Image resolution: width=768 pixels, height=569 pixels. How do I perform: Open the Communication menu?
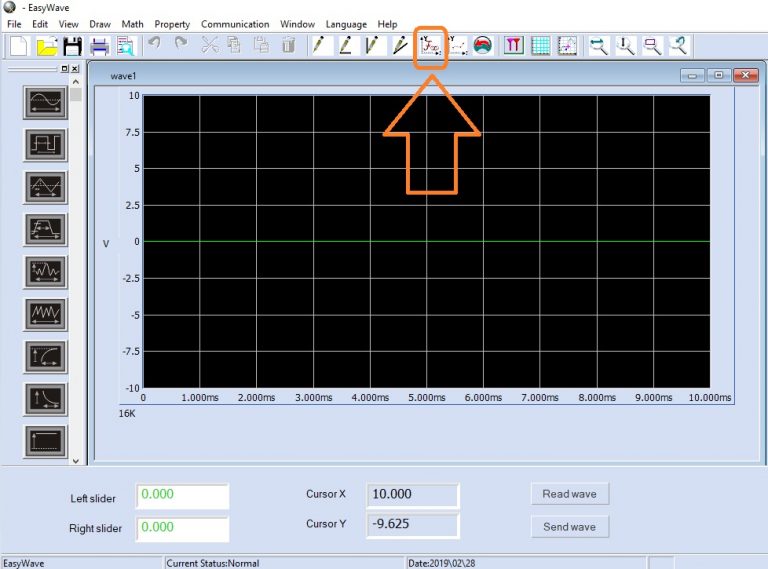click(x=235, y=24)
